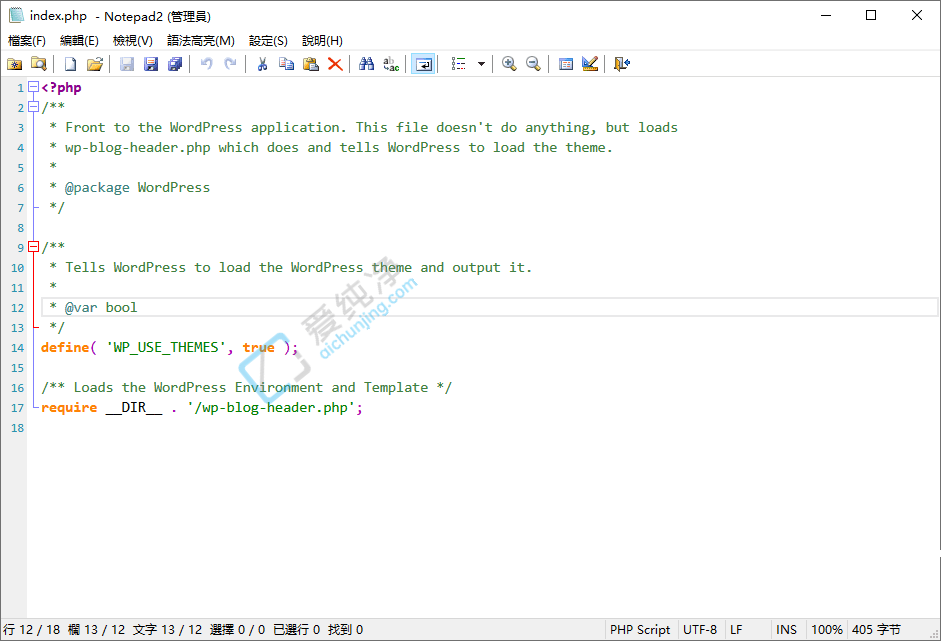
Task: Click 'WP_USE_THEMES' string on line 14
Action: [166, 348]
